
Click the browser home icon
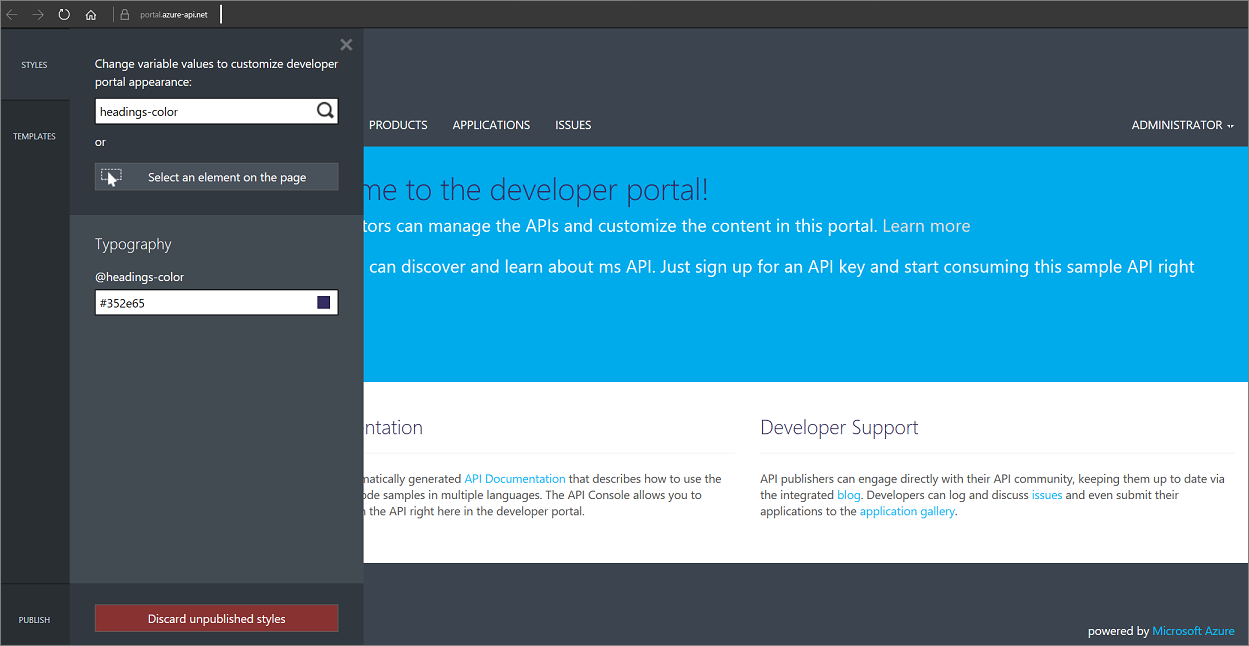90,14
